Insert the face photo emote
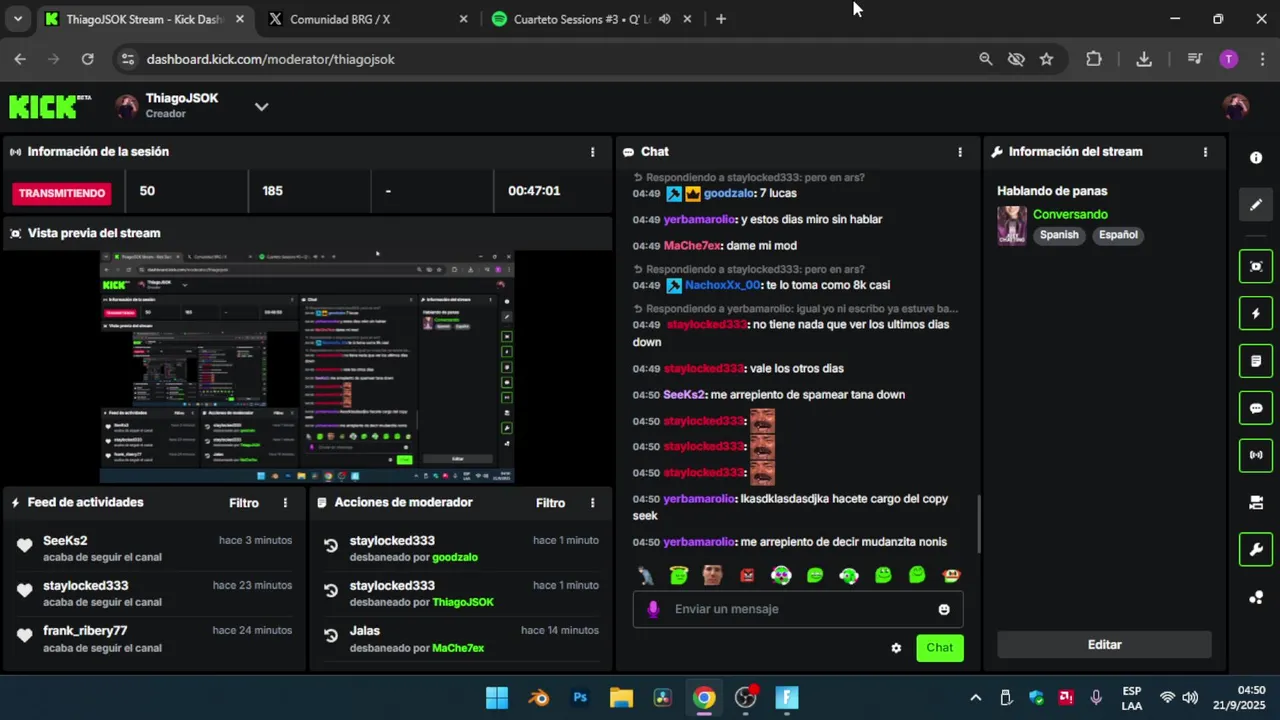The image size is (1280, 720). point(712,575)
